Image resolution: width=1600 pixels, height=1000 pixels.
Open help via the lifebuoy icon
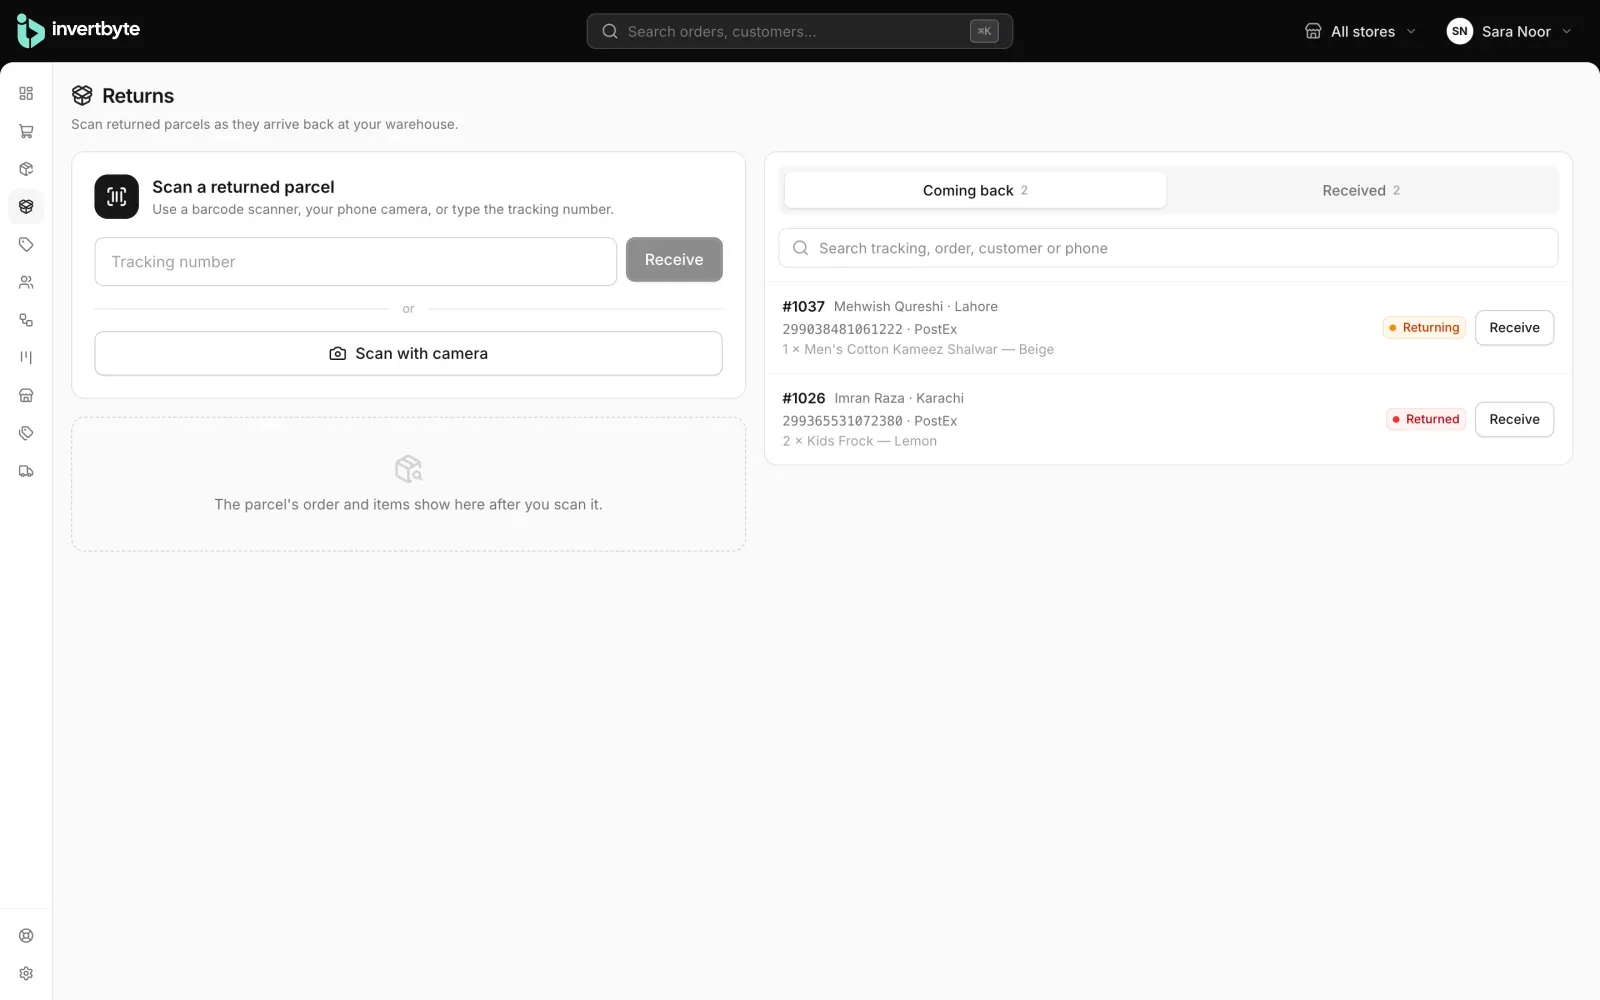pos(26,936)
